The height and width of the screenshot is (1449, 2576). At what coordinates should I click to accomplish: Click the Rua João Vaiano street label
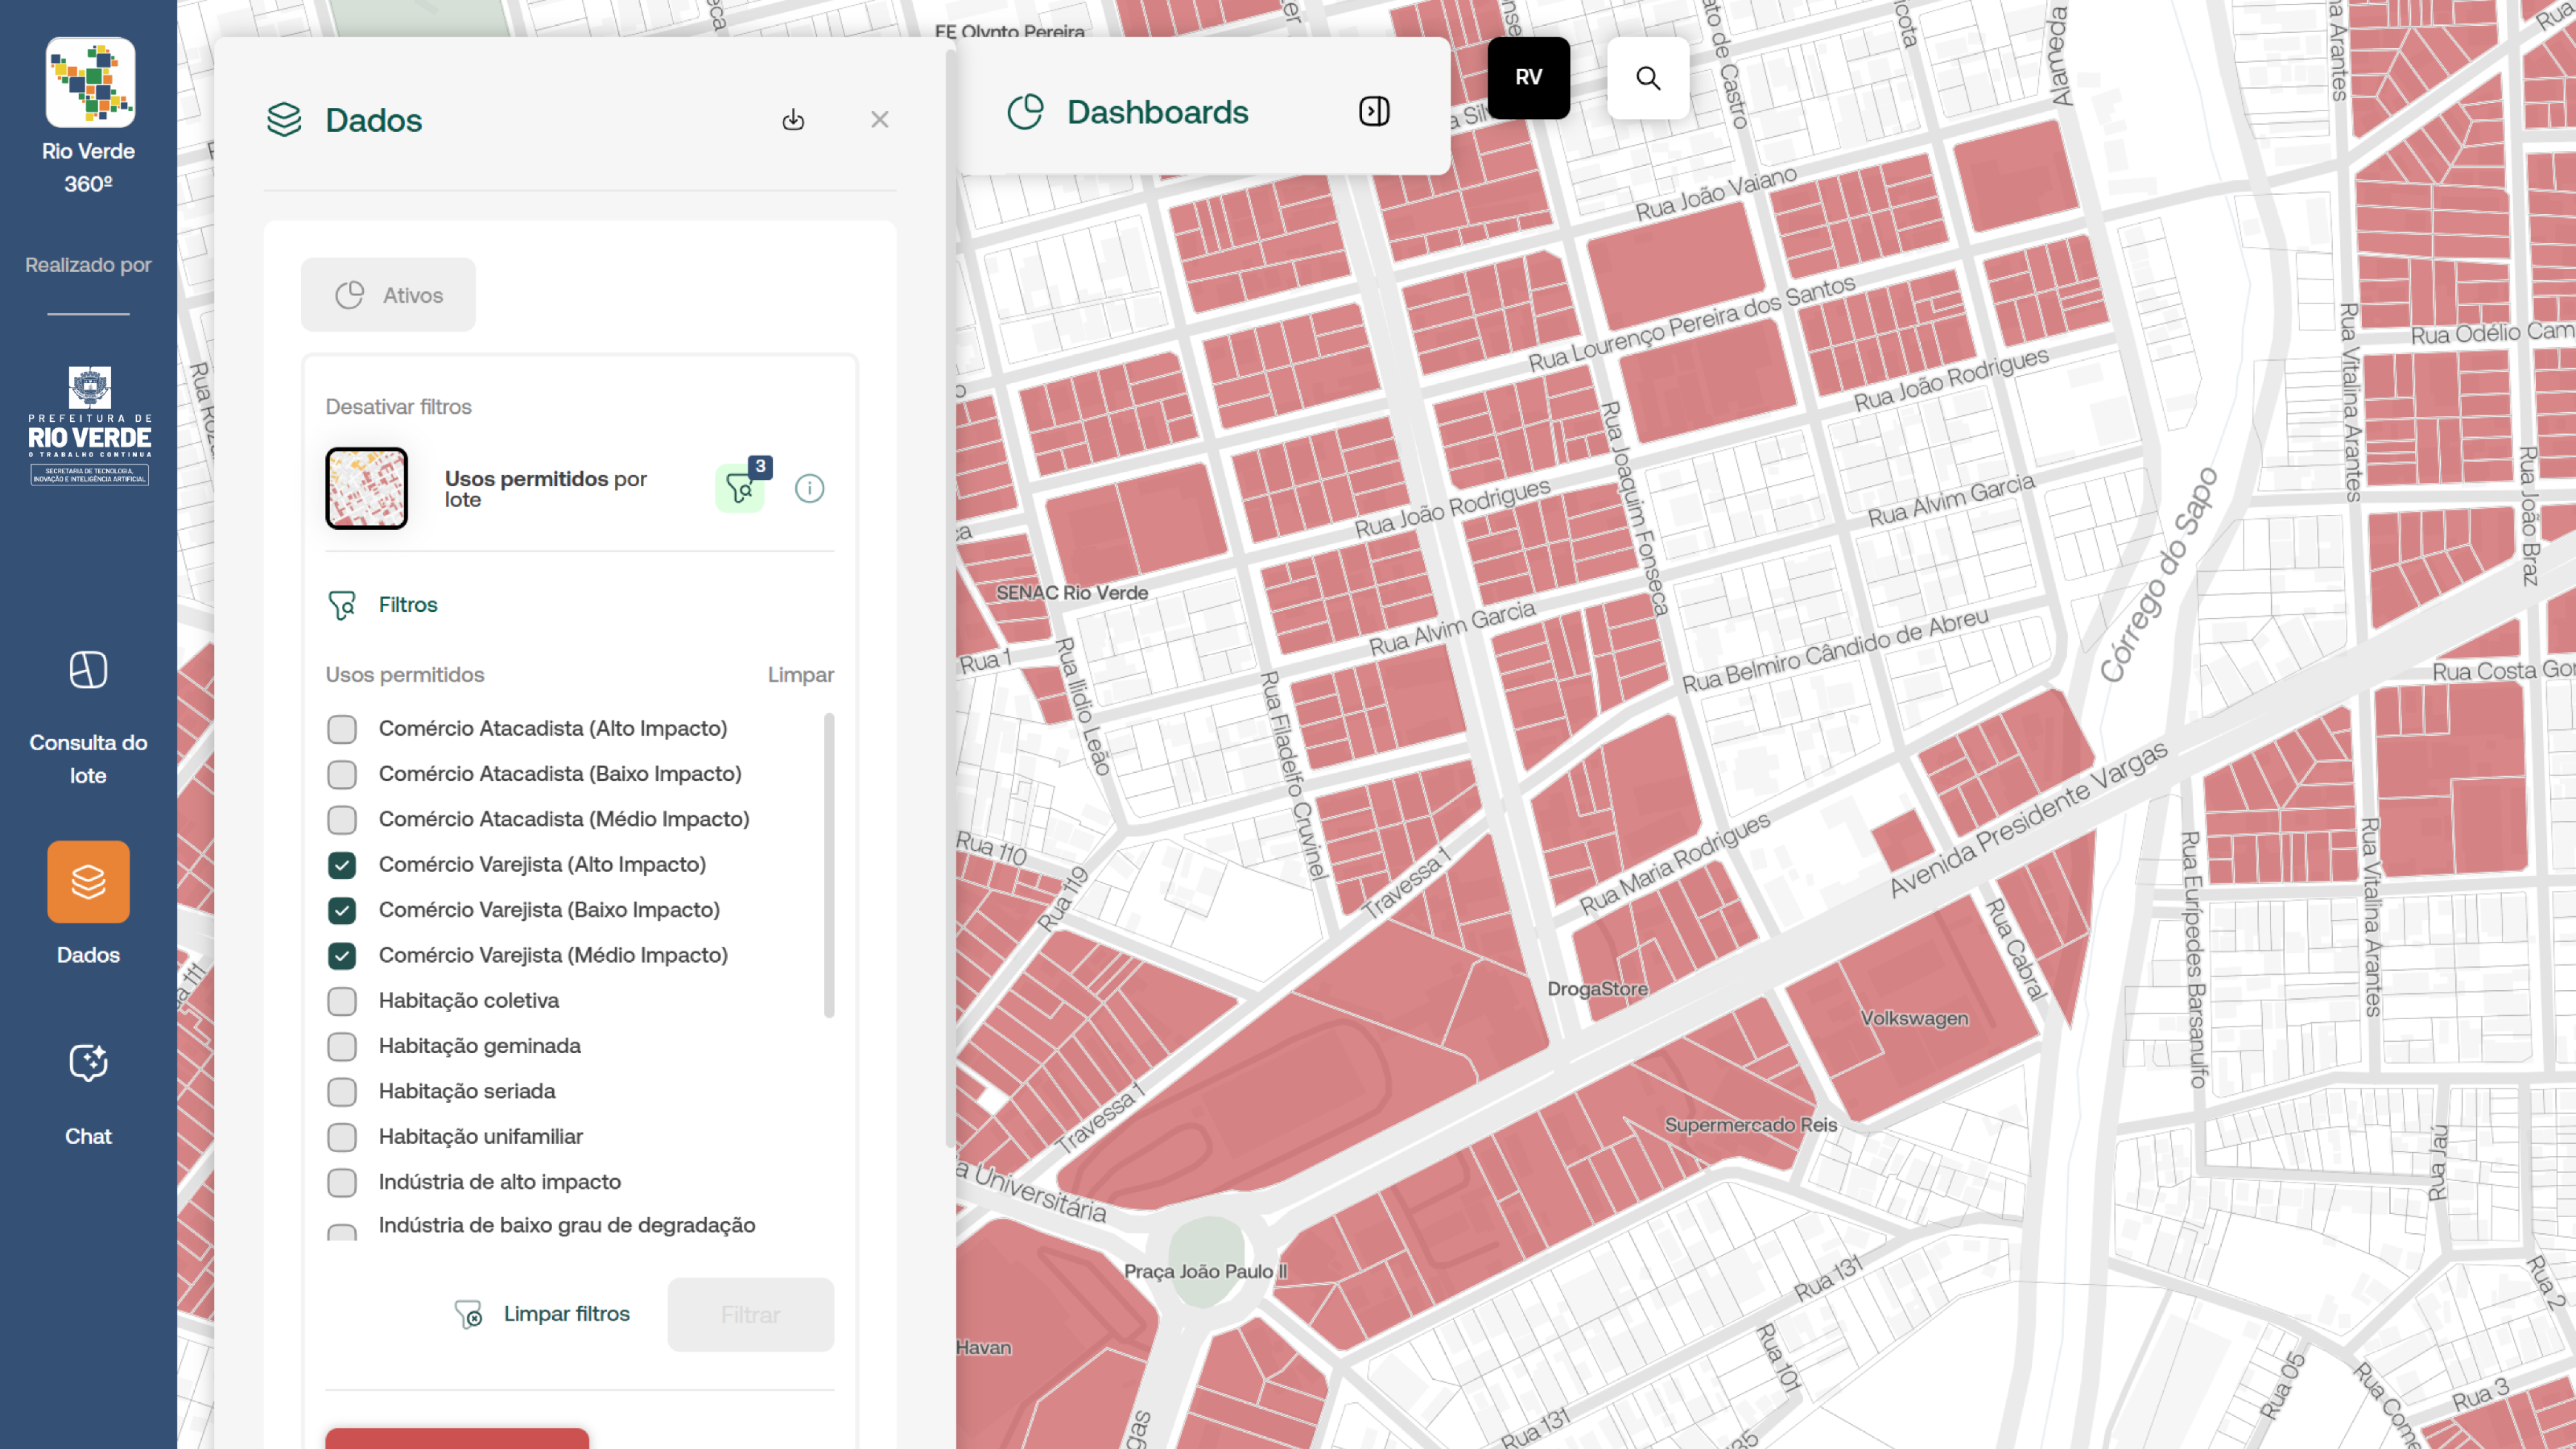1716,194
